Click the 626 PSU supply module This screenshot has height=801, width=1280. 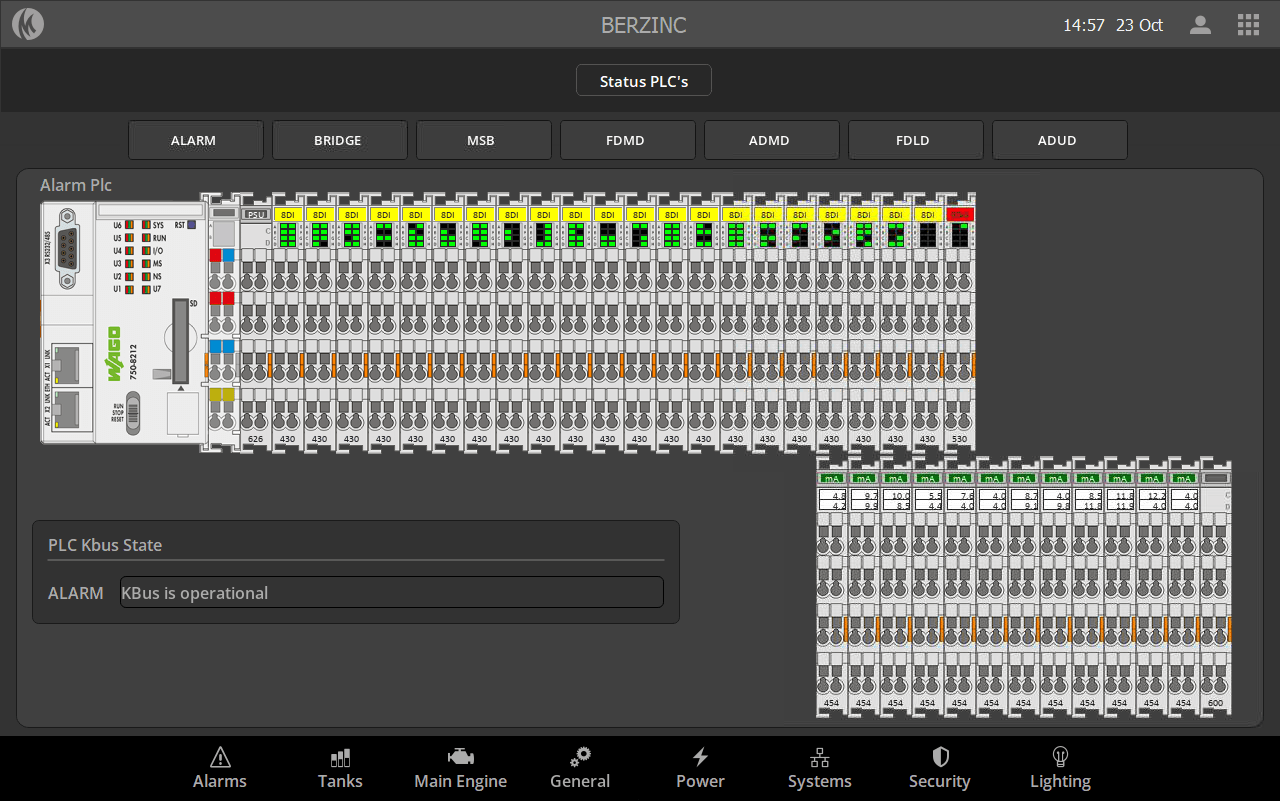(256, 322)
